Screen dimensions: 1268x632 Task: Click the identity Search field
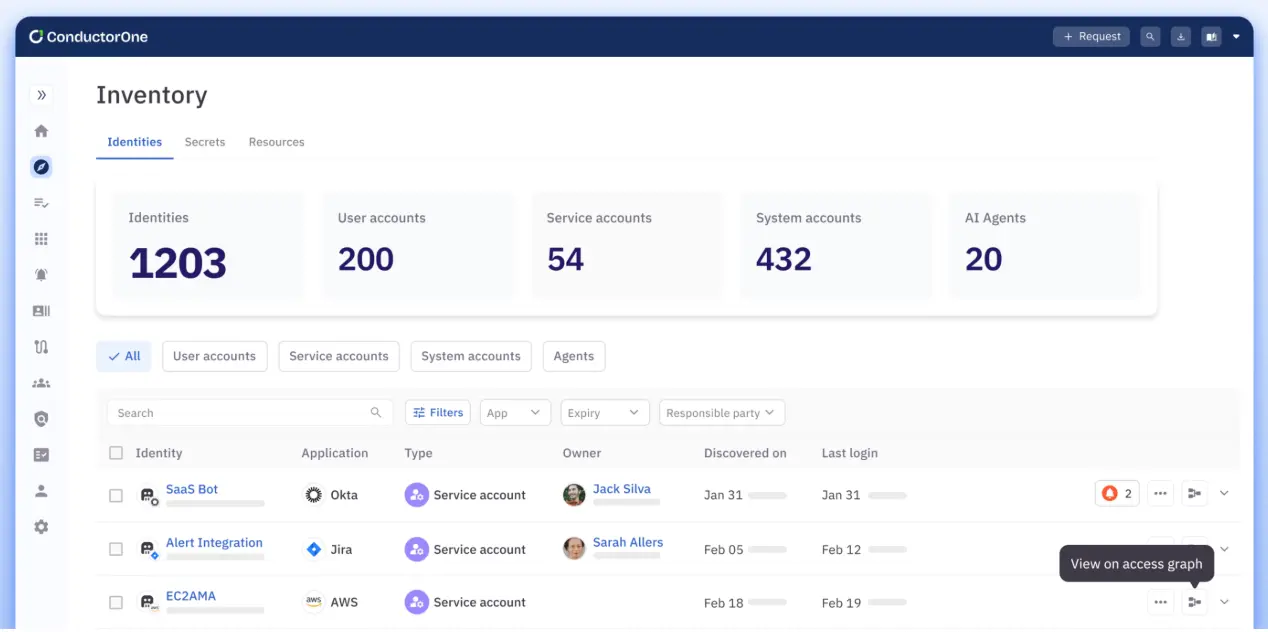coord(240,413)
